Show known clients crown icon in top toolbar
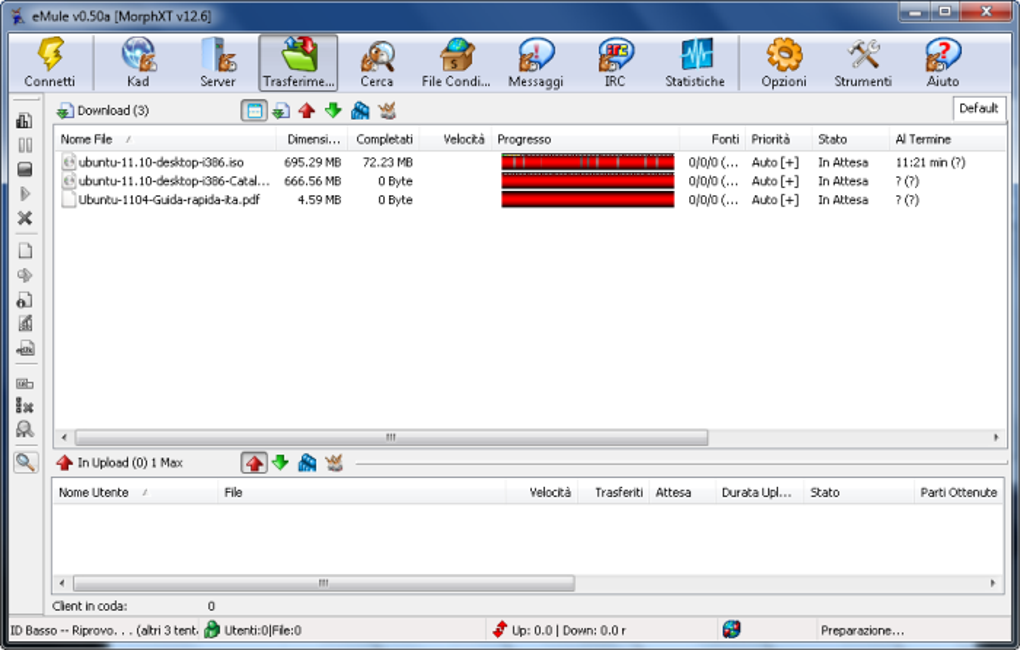 pyautogui.click(x=386, y=111)
